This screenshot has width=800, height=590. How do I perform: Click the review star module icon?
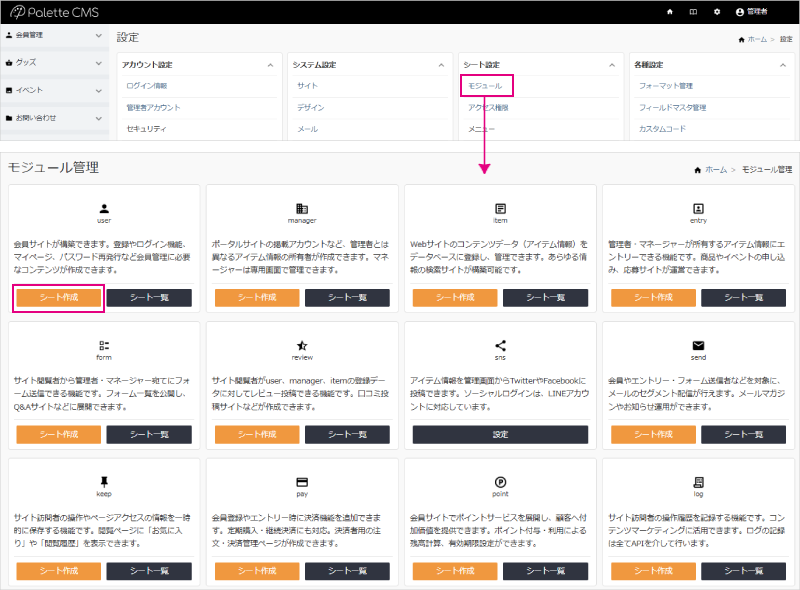[x=302, y=344]
